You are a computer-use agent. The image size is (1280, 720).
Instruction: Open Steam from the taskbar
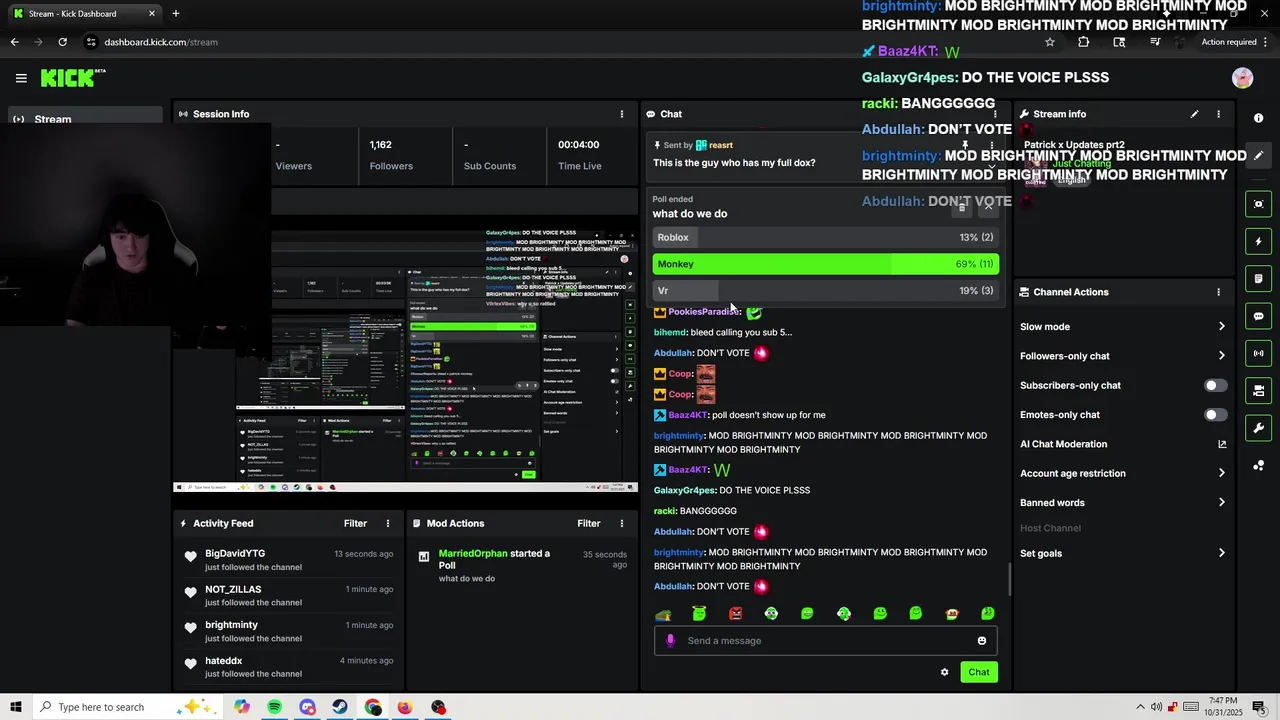coord(340,707)
